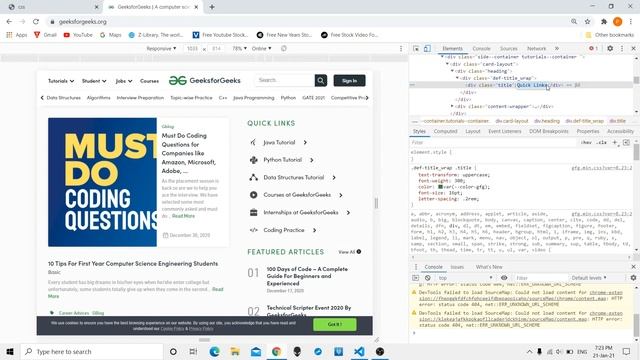Open the Extensions puzzle icon

click(x=604, y=22)
